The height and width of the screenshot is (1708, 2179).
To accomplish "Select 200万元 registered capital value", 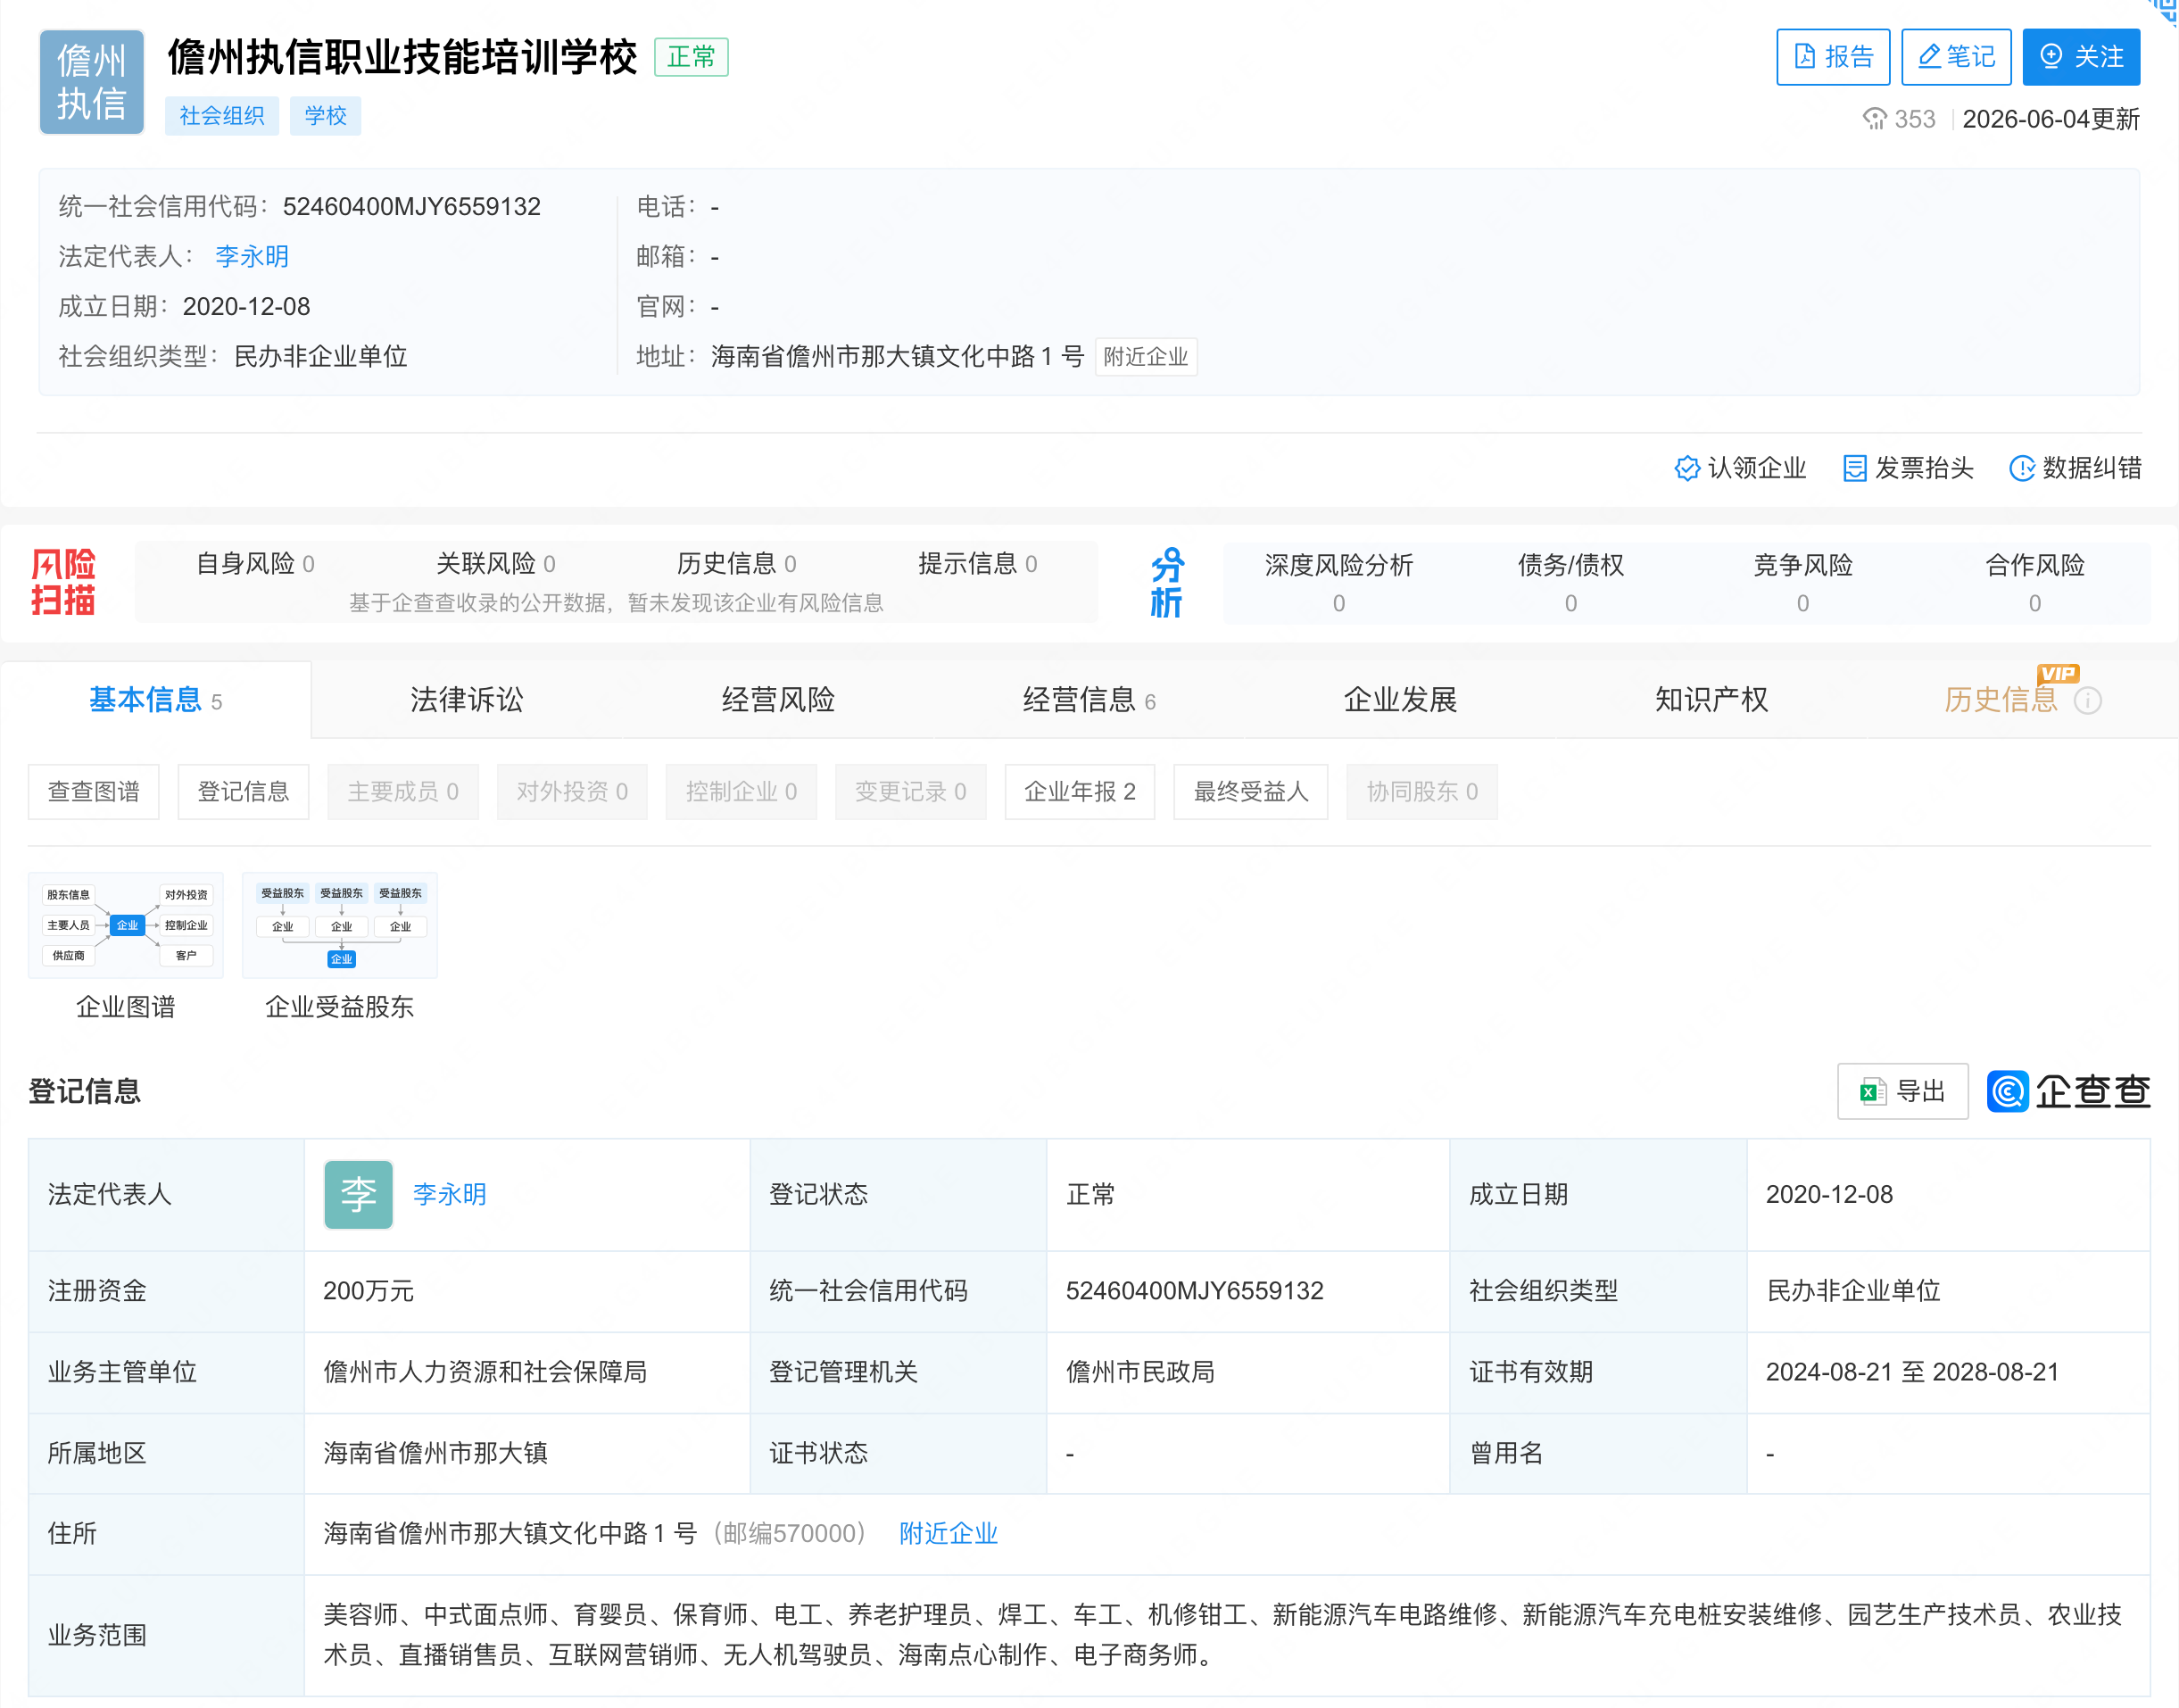I will (x=368, y=1291).
